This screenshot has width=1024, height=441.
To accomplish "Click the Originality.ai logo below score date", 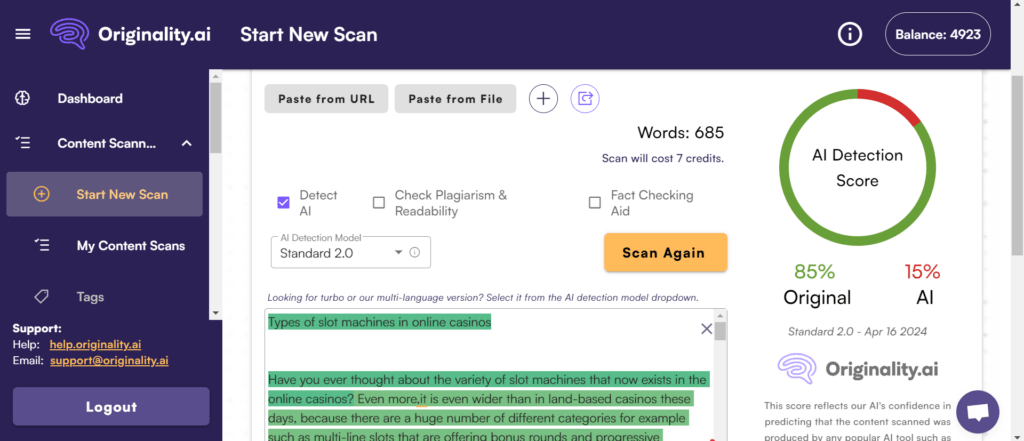I will 857,369.
